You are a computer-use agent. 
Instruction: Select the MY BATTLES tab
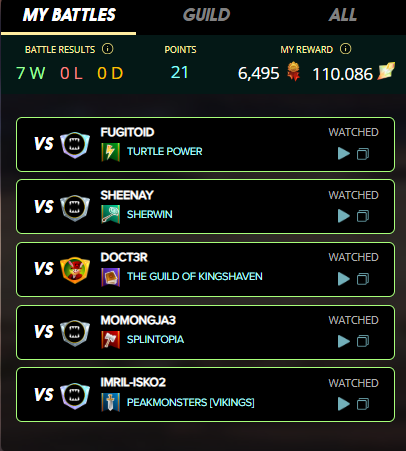[x=69, y=15]
